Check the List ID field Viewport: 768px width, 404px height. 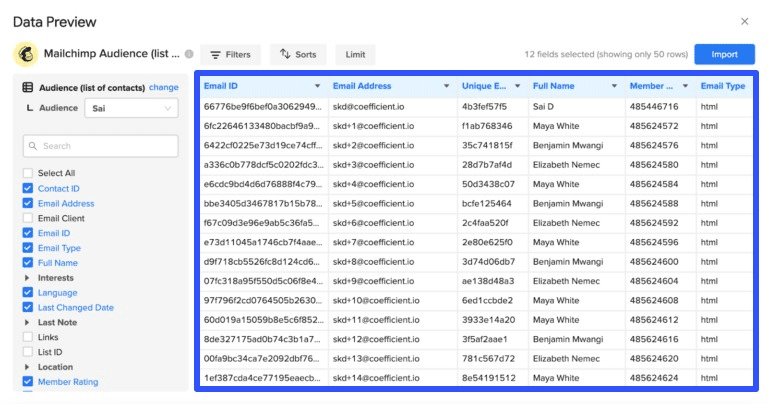[x=28, y=352]
